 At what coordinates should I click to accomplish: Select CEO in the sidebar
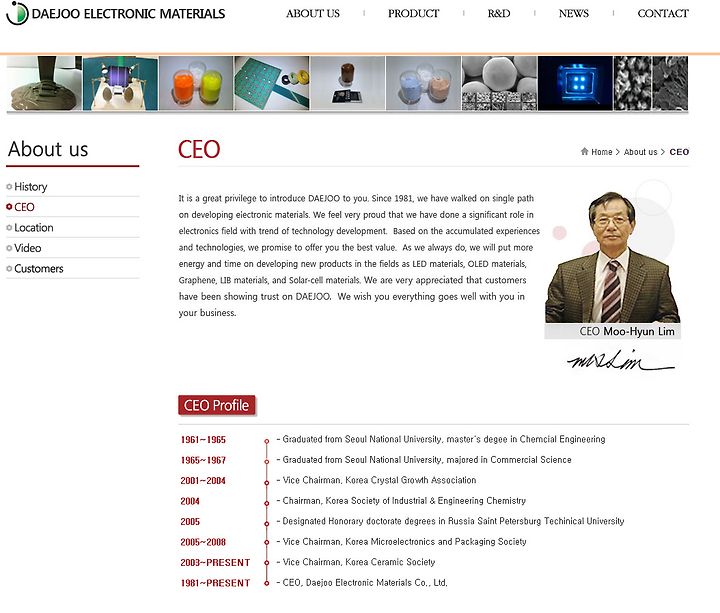[24, 207]
